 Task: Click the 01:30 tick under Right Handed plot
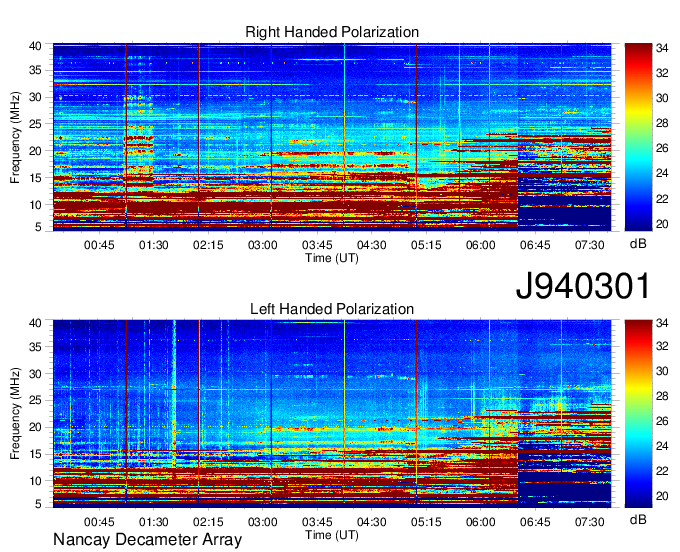click(x=154, y=245)
